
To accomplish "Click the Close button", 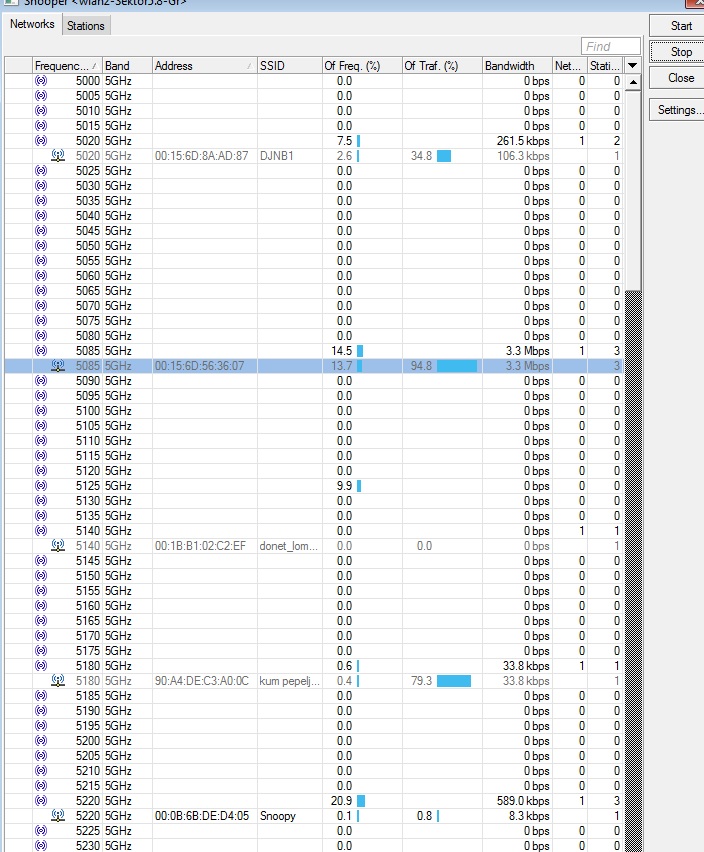I will click(x=678, y=78).
